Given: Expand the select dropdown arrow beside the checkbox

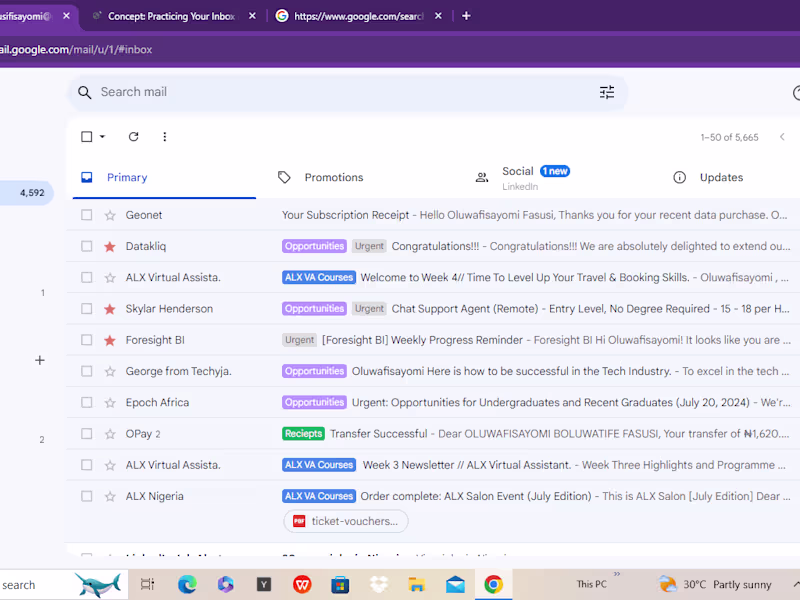Looking at the screenshot, I should click(x=102, y=137).
